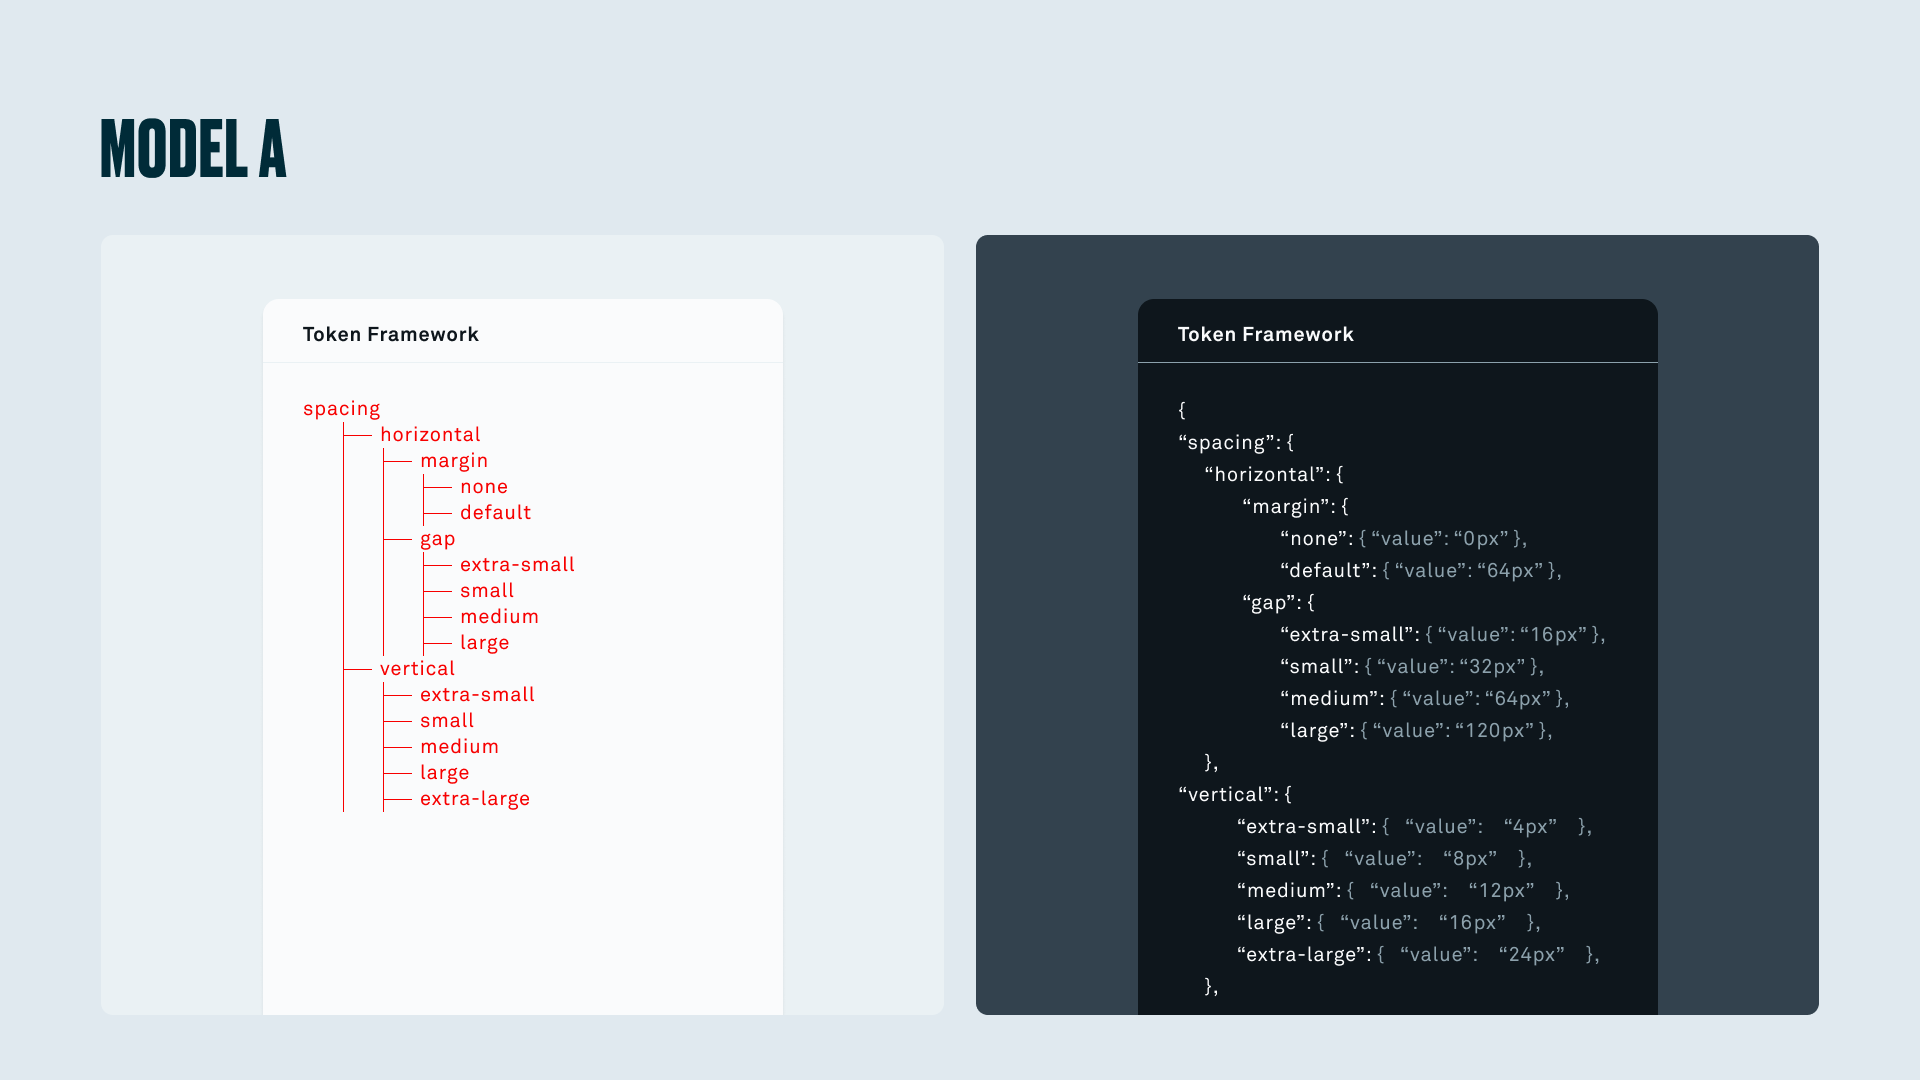
Task: Click the "spacing": { line in JSON
Action: coord(1236,443)
